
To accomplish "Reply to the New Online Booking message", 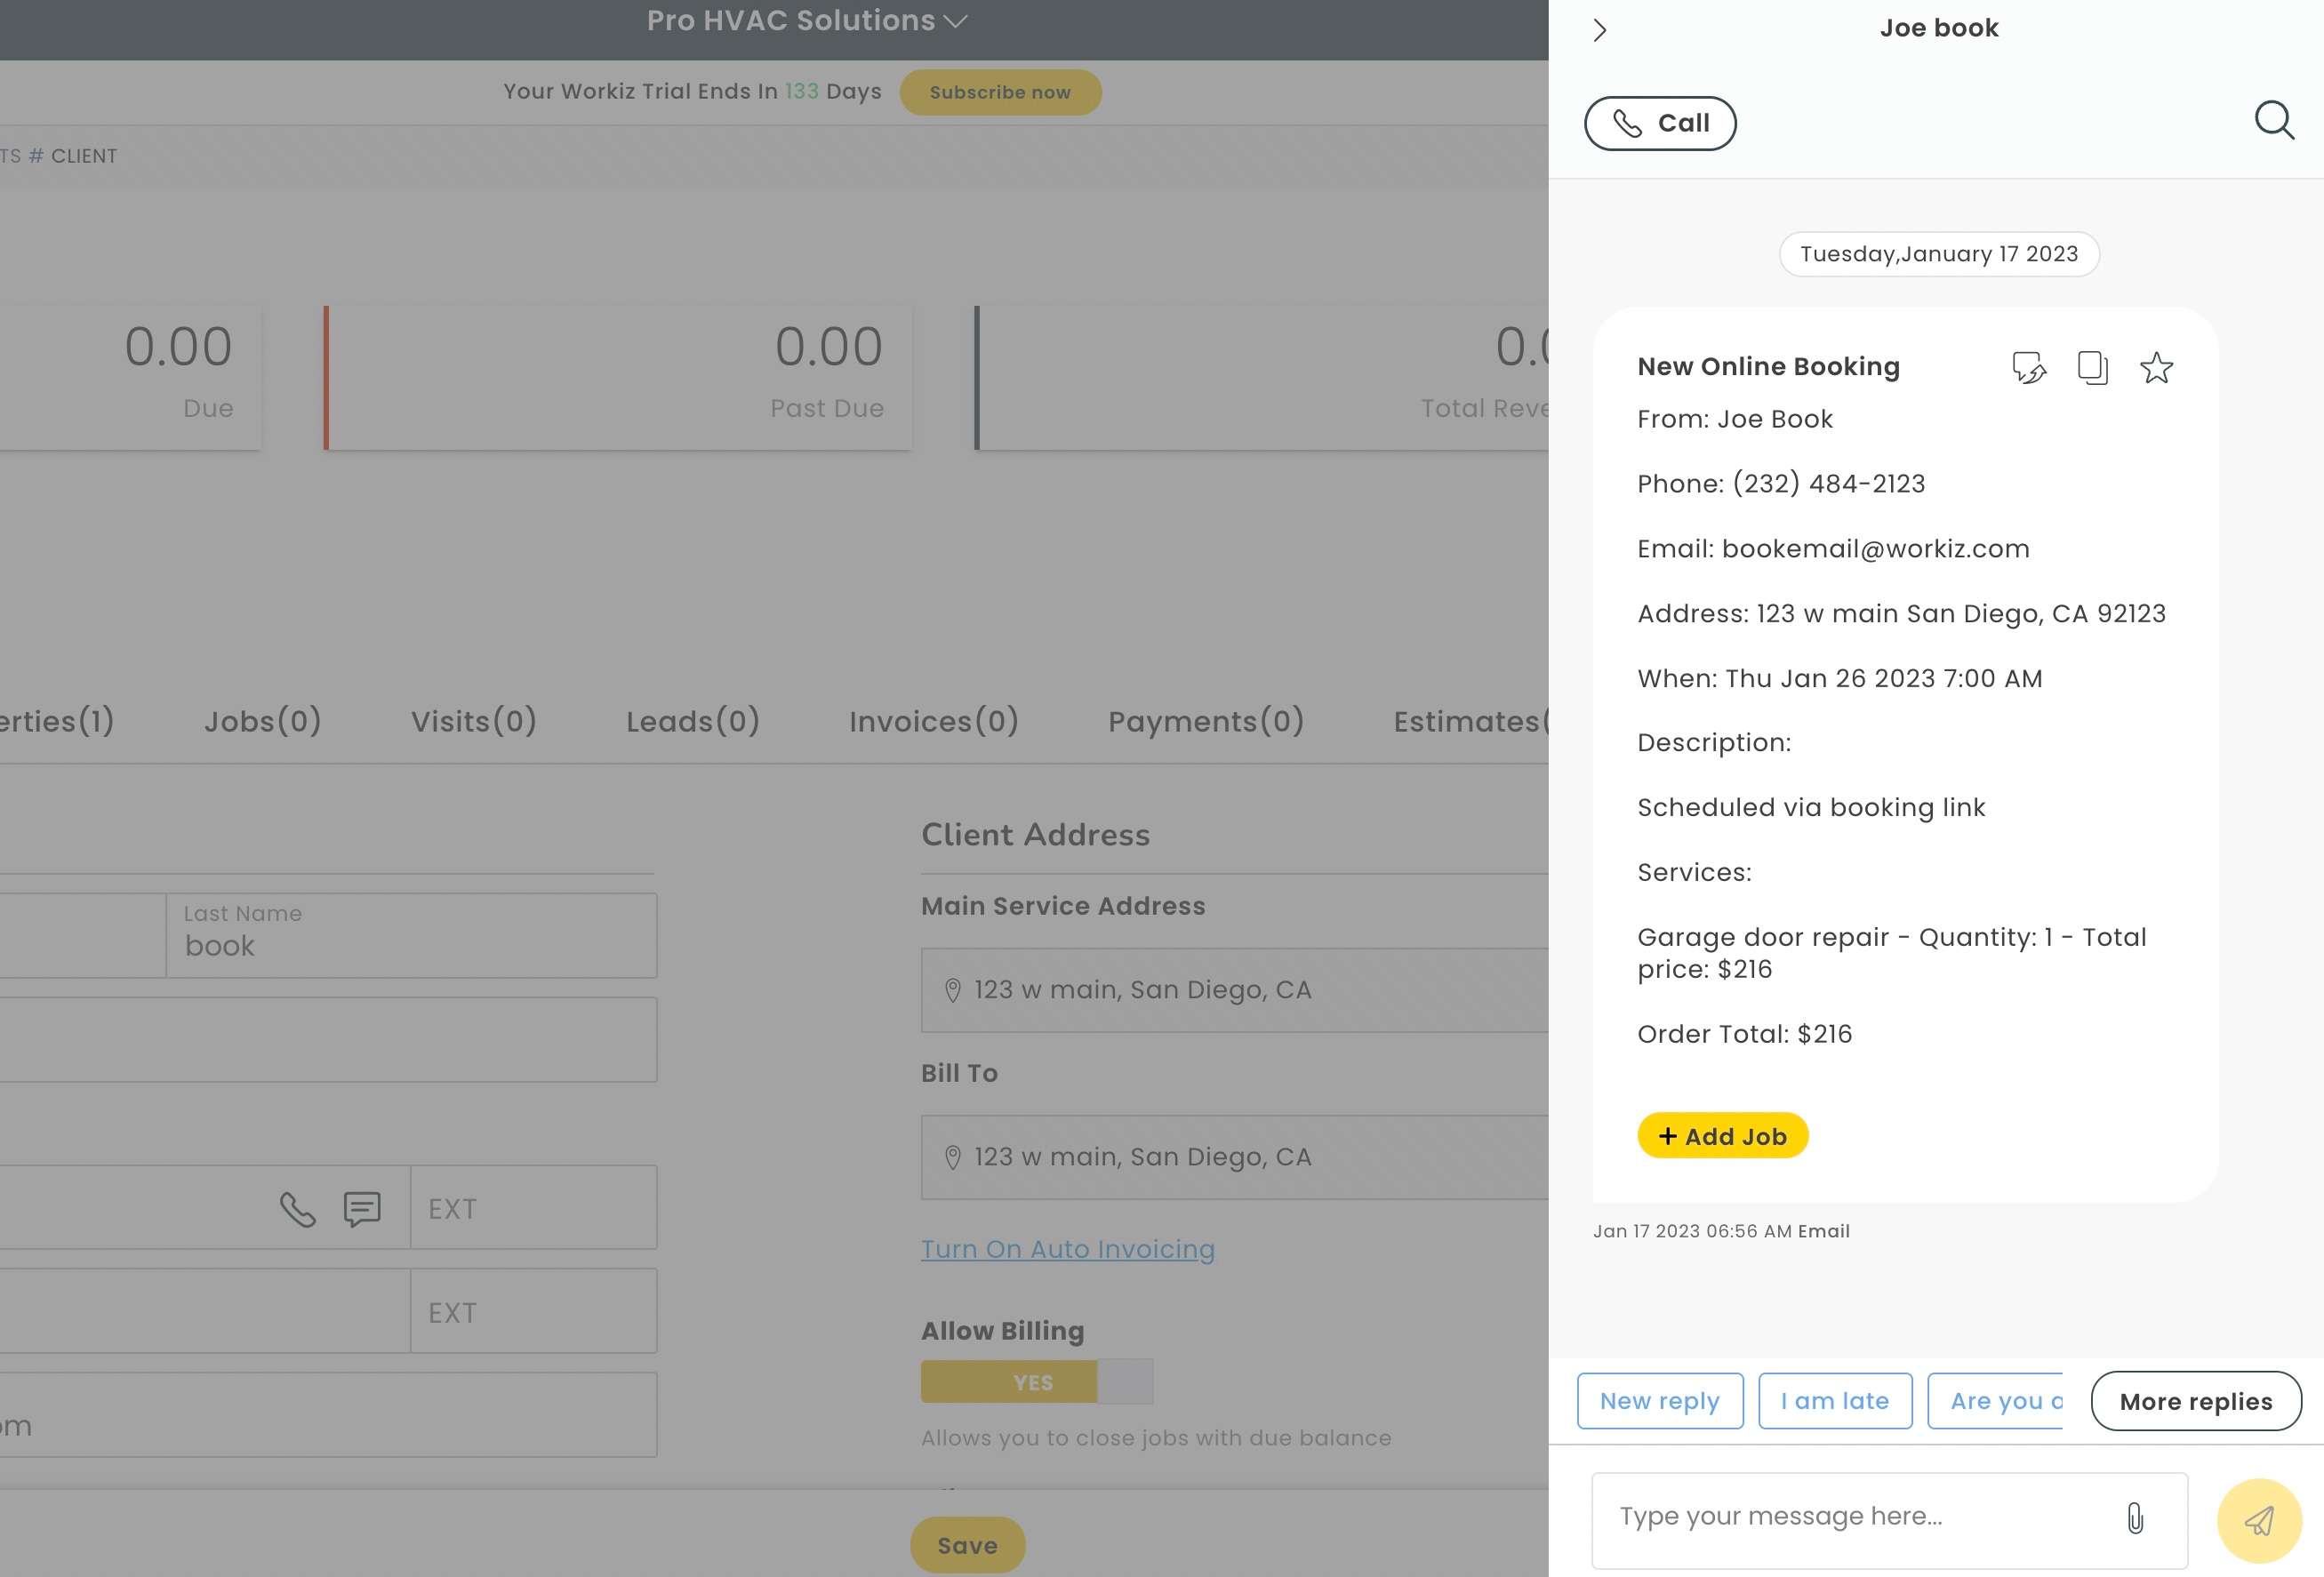I will tap(2028, 368).
